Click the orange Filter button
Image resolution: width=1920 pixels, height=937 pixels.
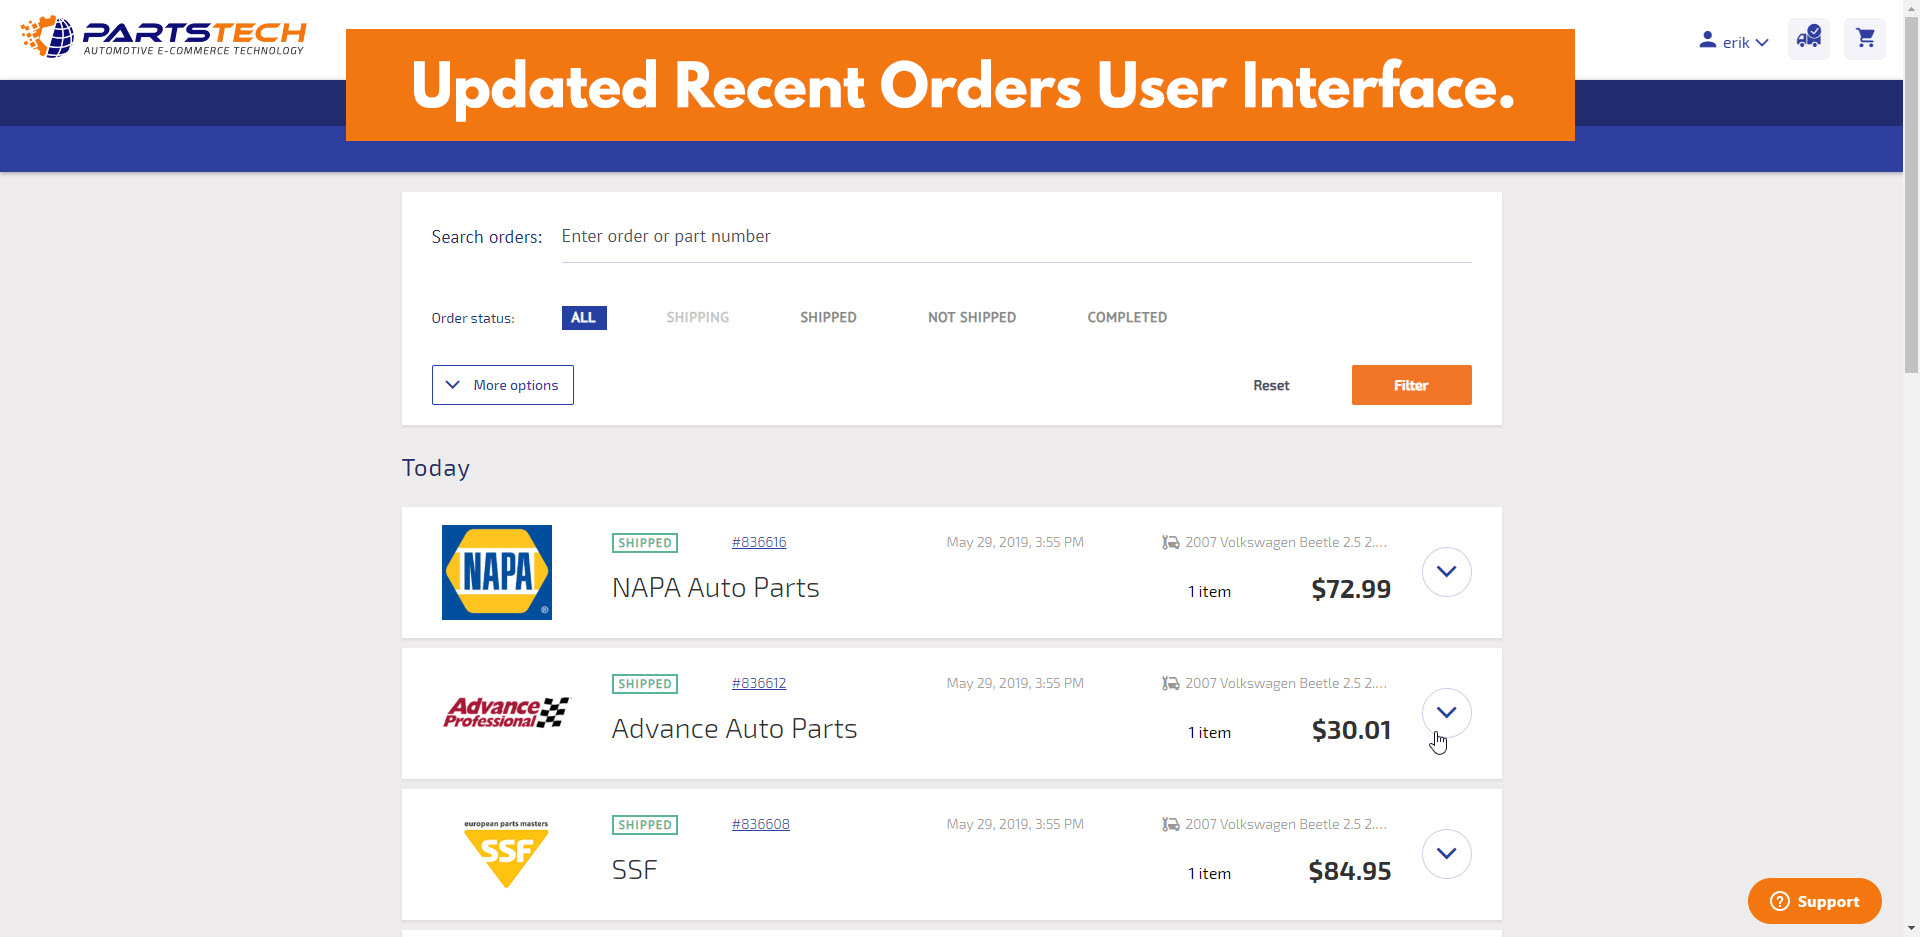pos(1411,385)
